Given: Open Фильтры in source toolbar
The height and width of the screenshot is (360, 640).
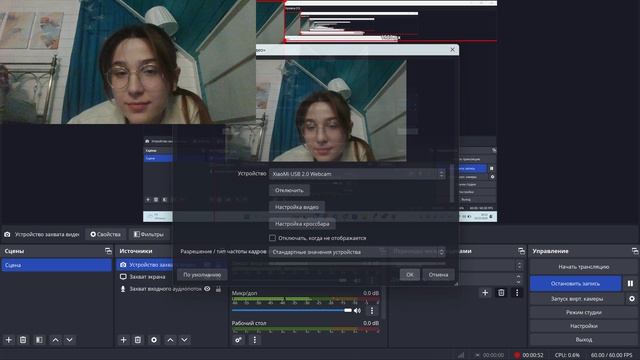Looking at the screenshot, I should 149,234.
